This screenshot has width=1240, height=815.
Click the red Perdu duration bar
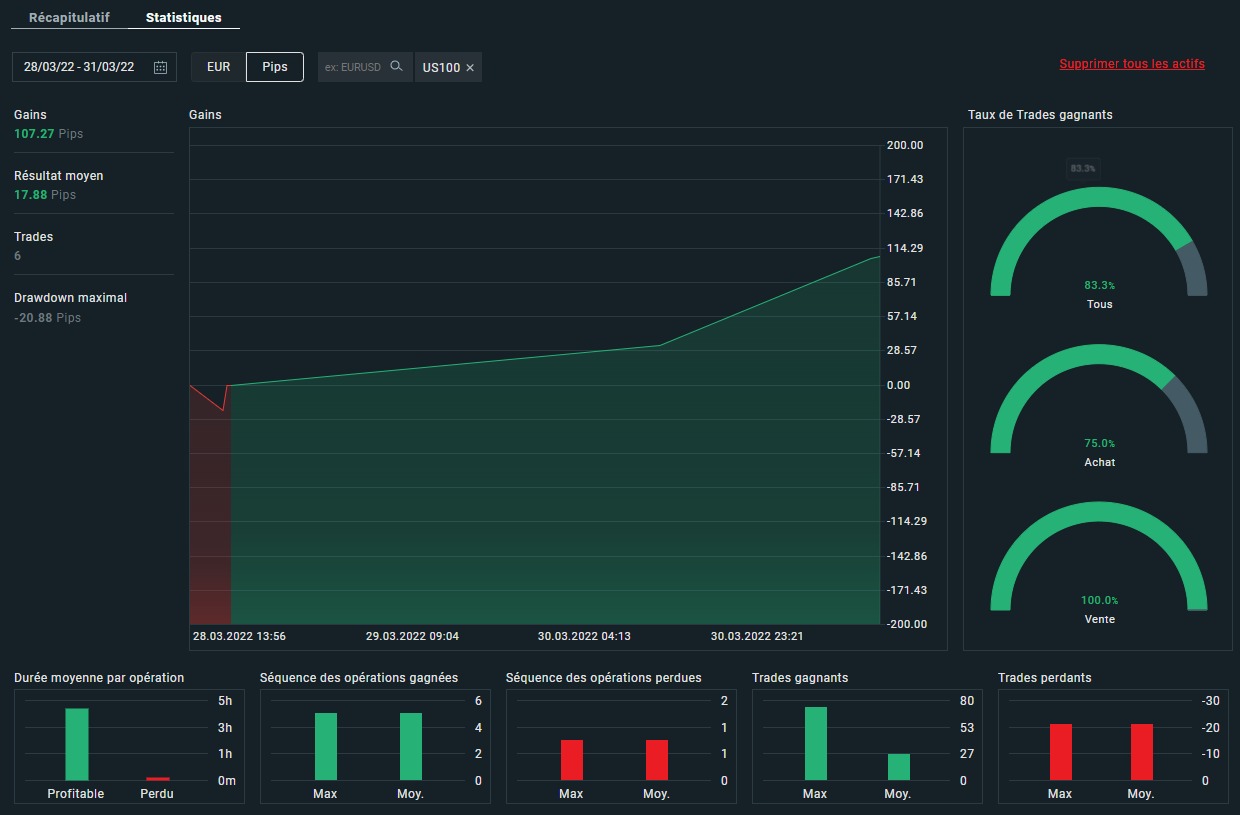pos(158,778)
